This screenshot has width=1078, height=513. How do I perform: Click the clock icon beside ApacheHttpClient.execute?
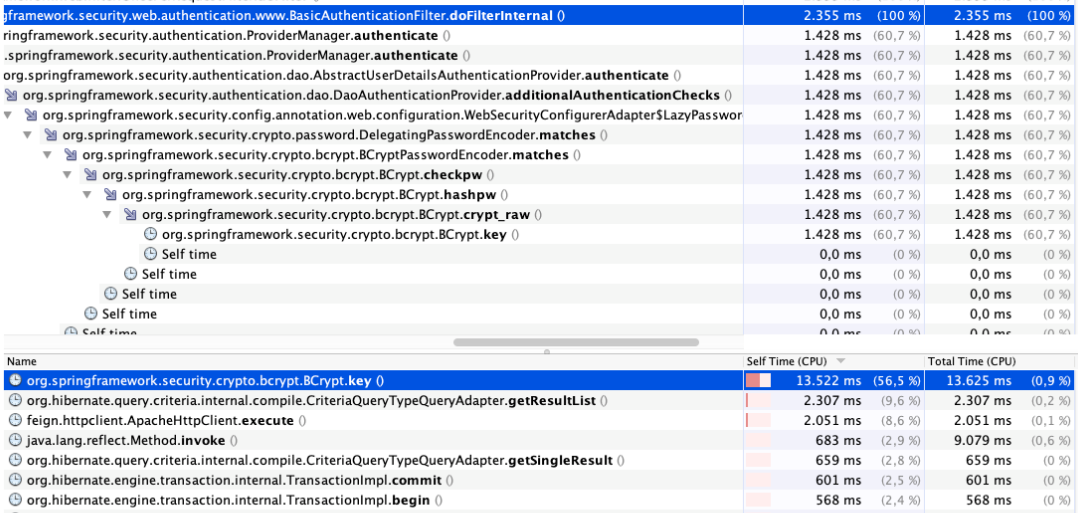click(16, 420)
